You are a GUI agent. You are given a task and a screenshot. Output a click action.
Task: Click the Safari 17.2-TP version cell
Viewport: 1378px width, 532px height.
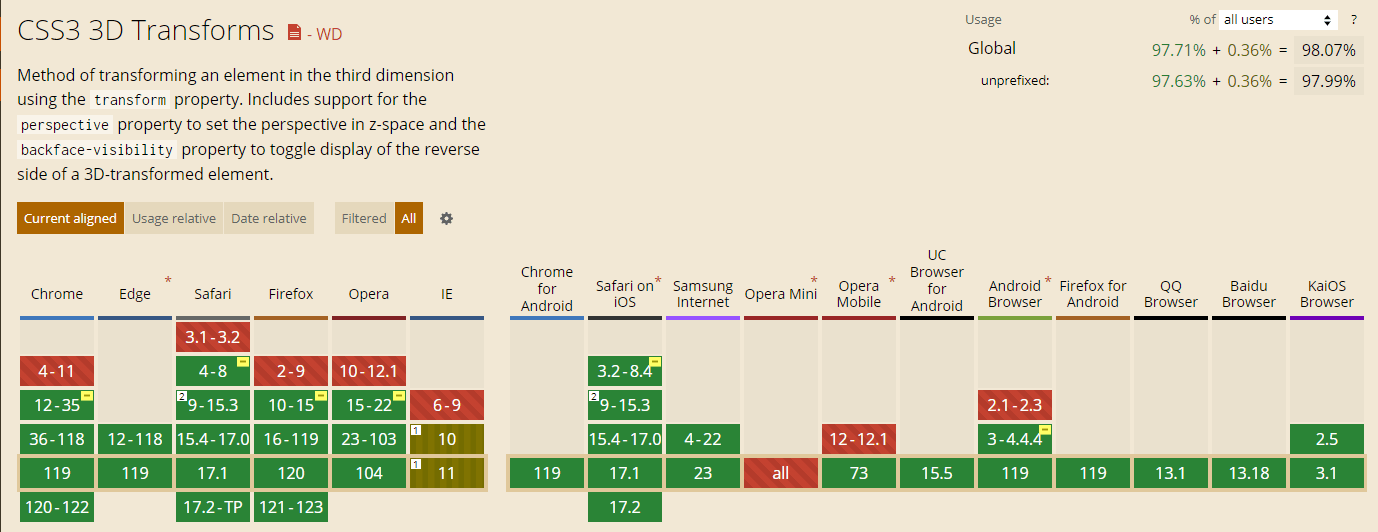[213, 507]
